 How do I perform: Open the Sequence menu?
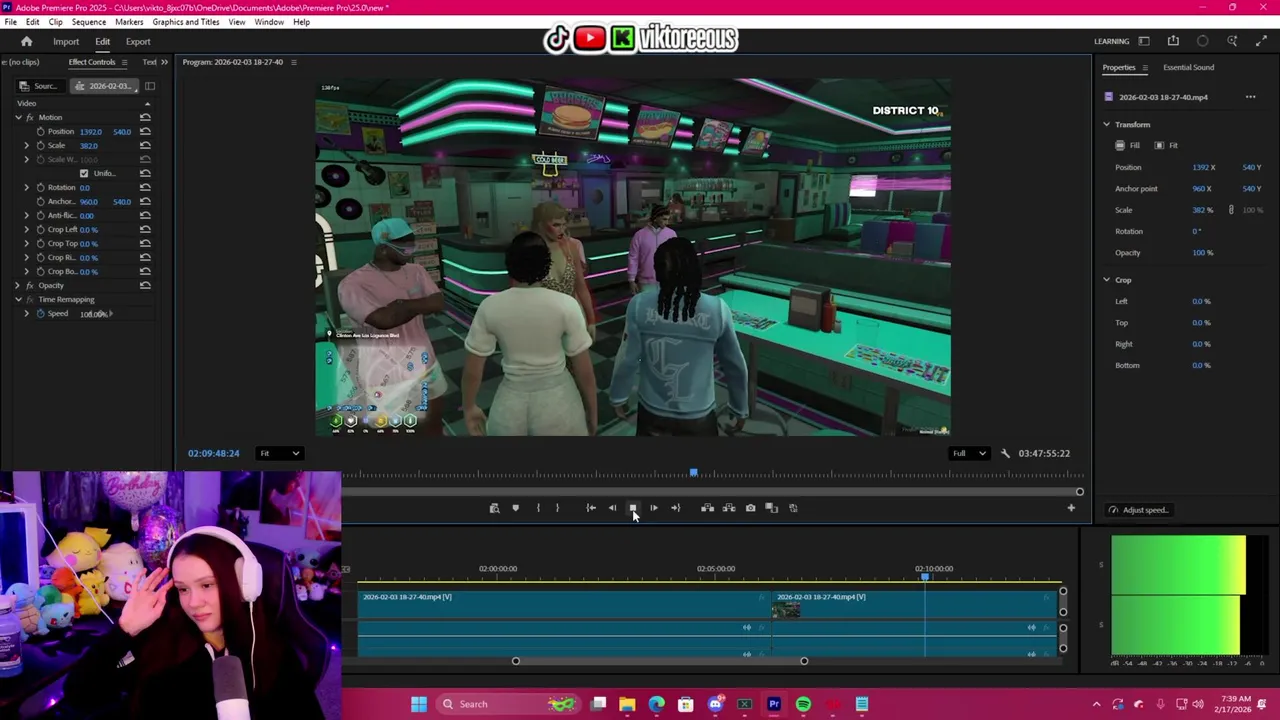(88, 22)
